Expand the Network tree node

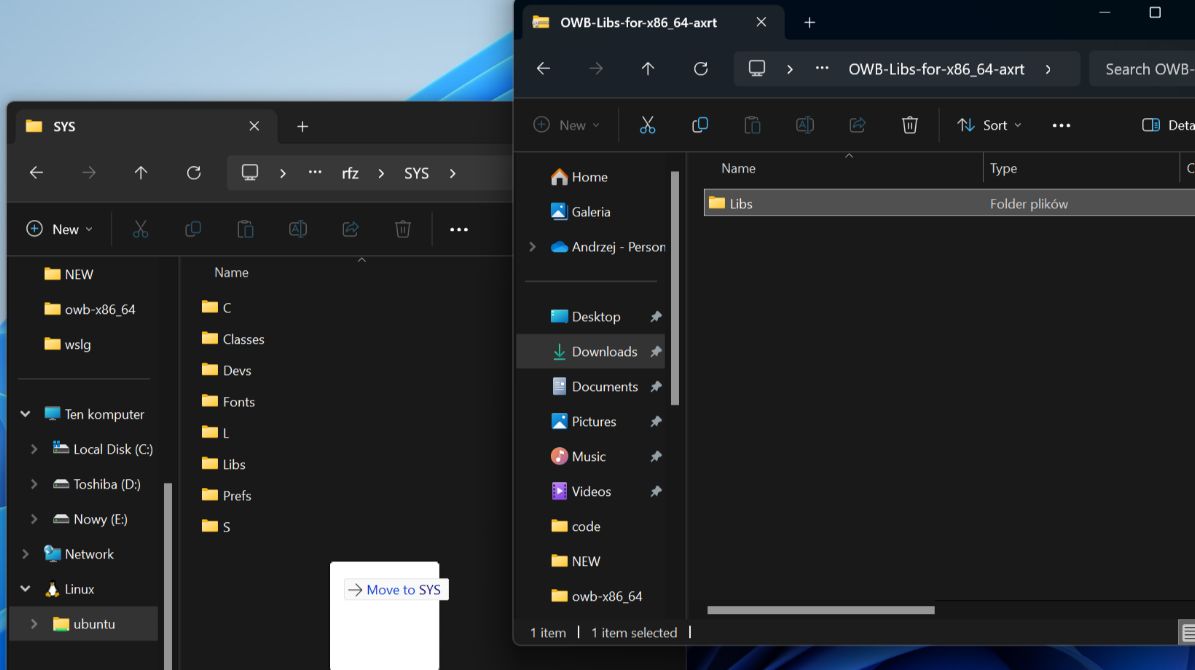[25, 554]
